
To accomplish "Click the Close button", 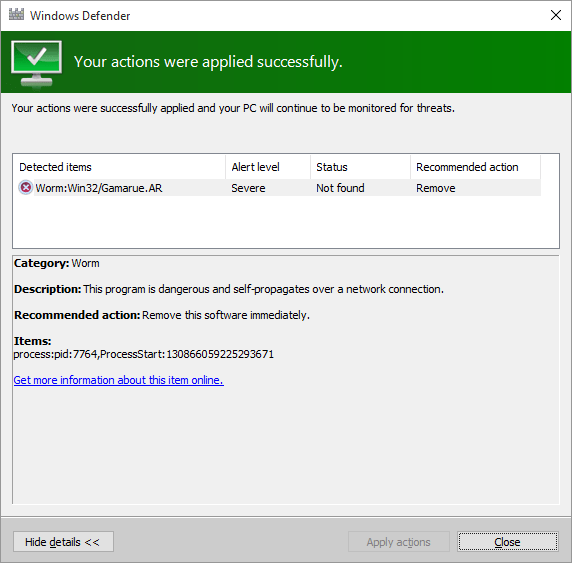I will pyautogui.click(x=507, y=542).
